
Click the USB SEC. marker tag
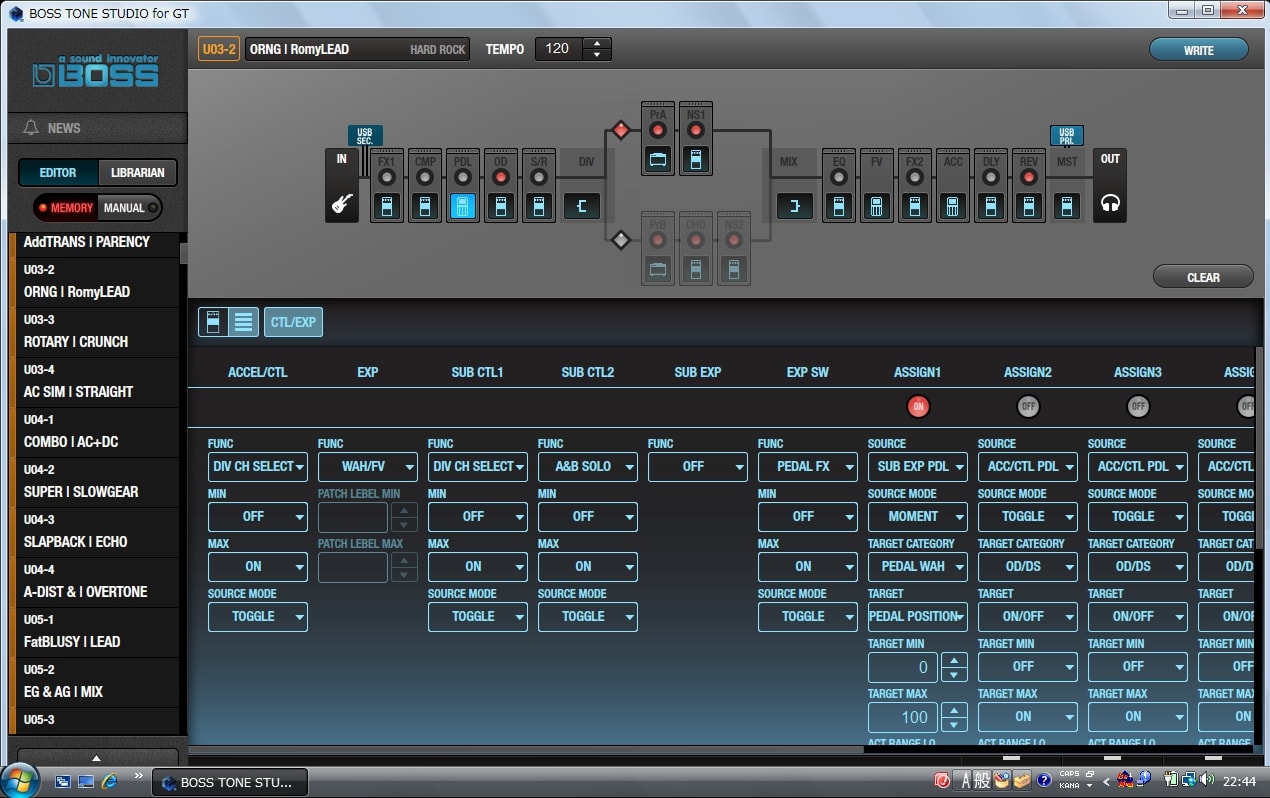(365, 135)
